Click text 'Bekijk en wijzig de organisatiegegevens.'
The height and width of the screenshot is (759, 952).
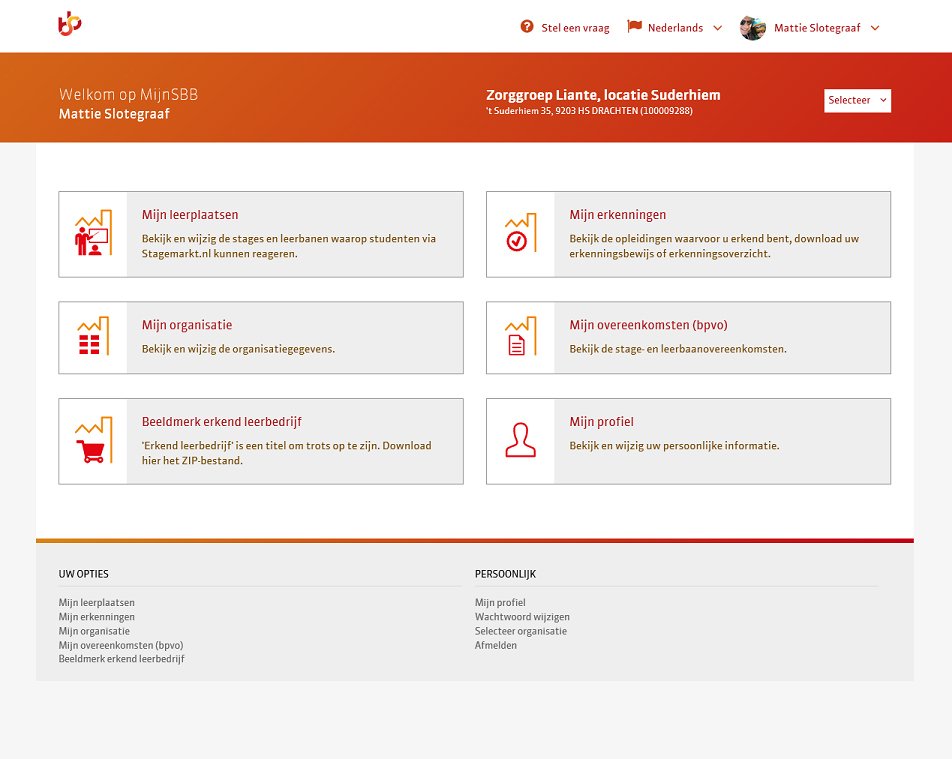tap(238, 349)
